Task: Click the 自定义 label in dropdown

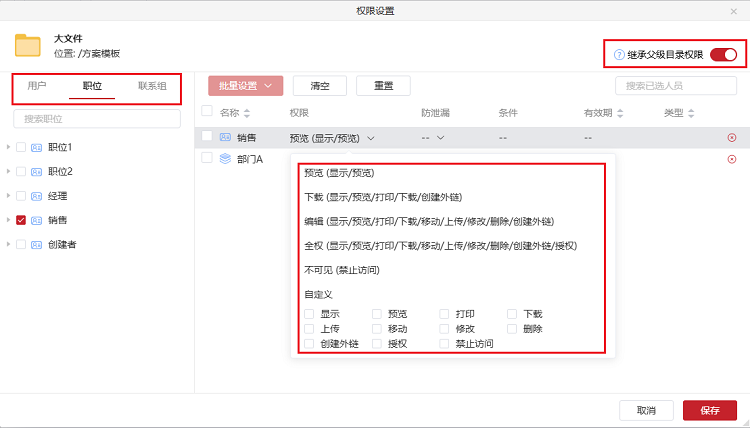Action: pyautogui.click(x=318, y=295)
